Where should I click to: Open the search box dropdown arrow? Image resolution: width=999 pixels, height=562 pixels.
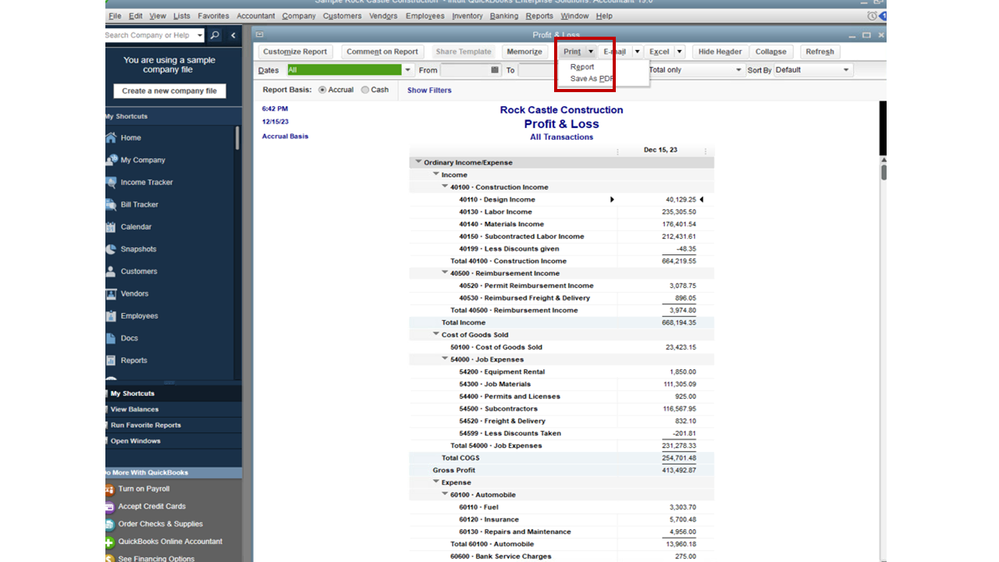tap(199, 35)
